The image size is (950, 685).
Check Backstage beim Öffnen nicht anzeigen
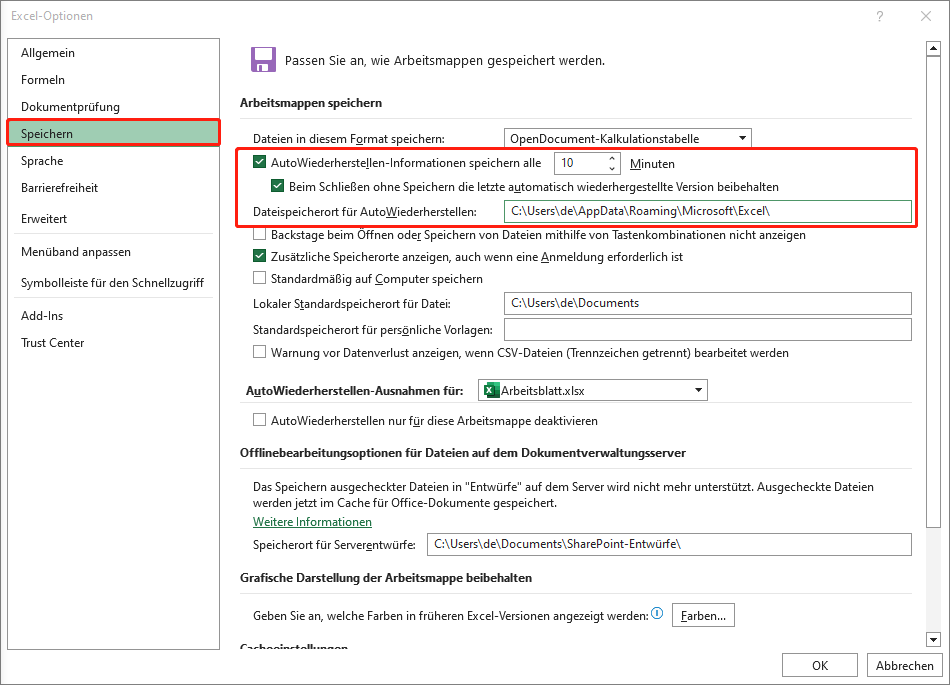(x=259, y=234)
